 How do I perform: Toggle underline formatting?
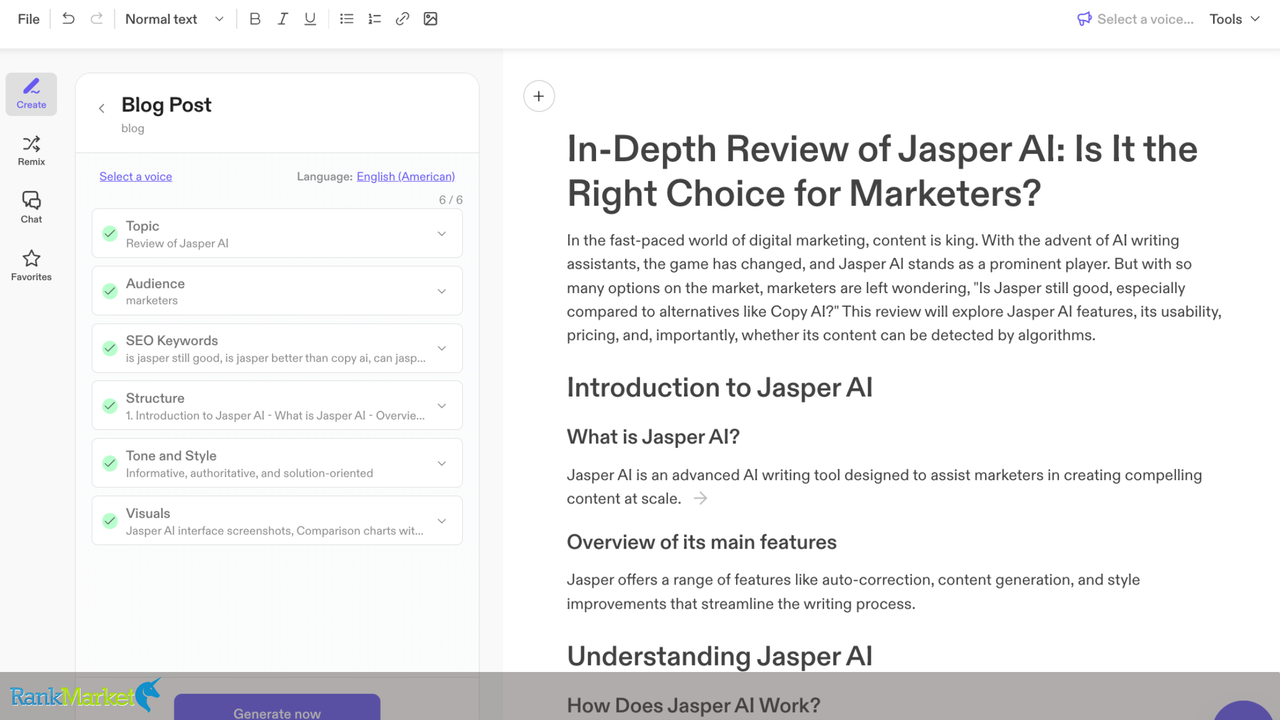coord(310,19)
